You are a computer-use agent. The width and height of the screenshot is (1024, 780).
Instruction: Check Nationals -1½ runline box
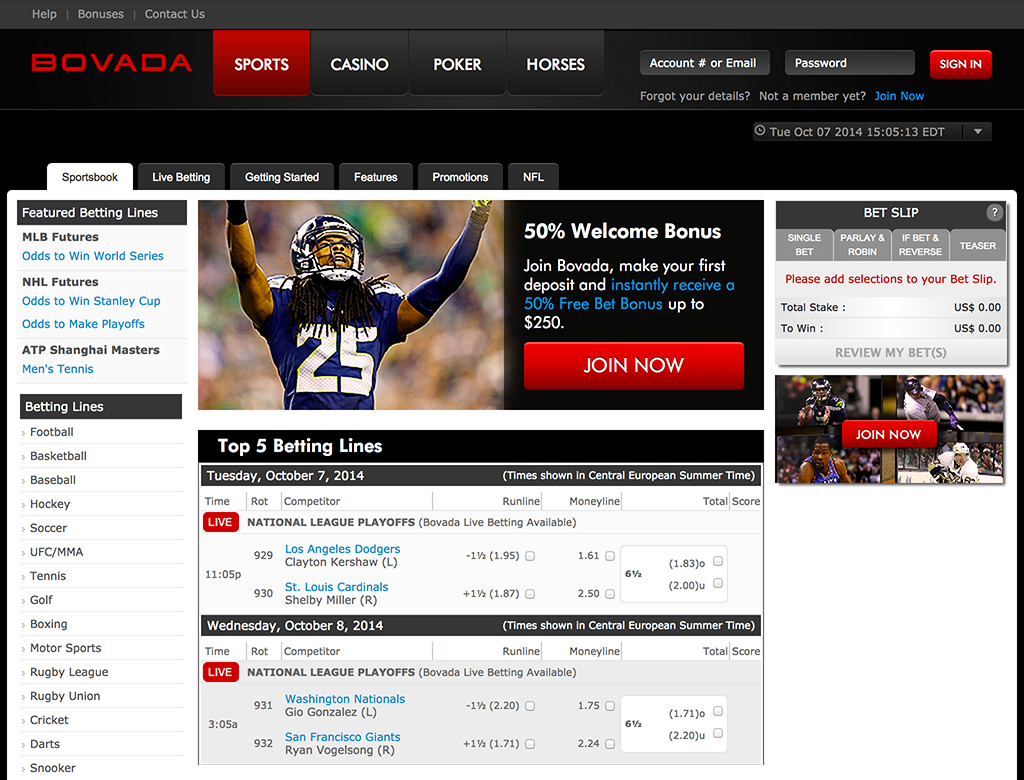[x=530, y=706]
